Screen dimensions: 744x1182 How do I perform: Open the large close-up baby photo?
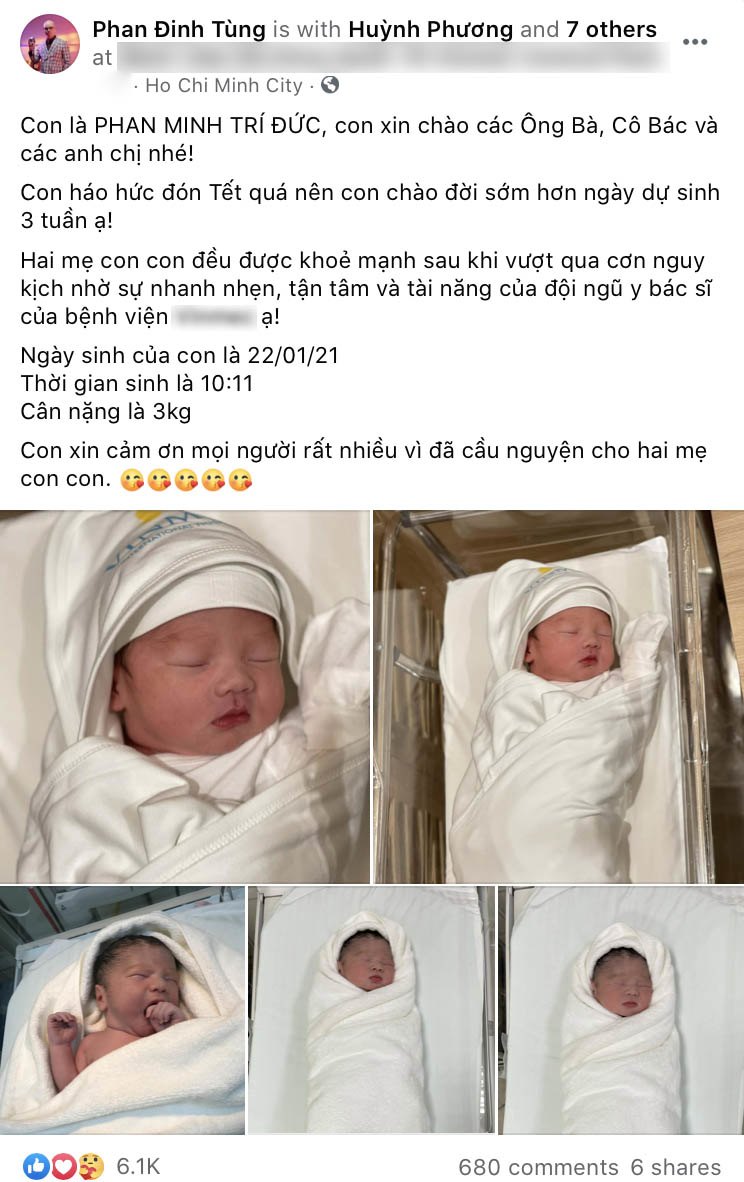tap(185, 697)
